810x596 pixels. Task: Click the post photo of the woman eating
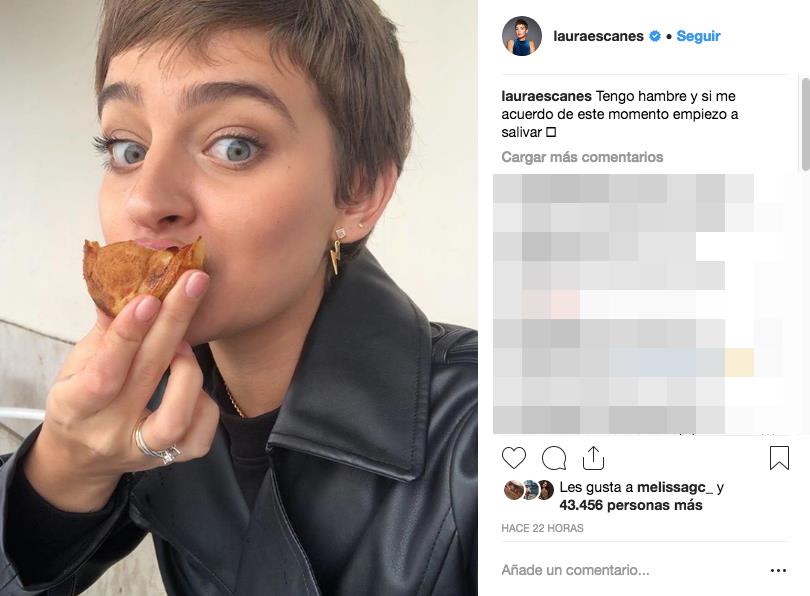tap(239, 298)
